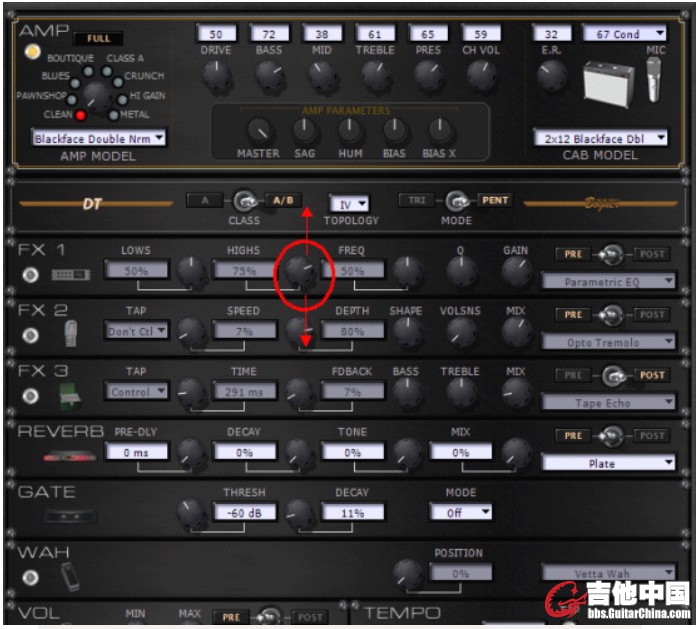The height and width of the screenshot is (629, 698).
Task: Click the guitar cabinet image
Action: pos(609,85)
